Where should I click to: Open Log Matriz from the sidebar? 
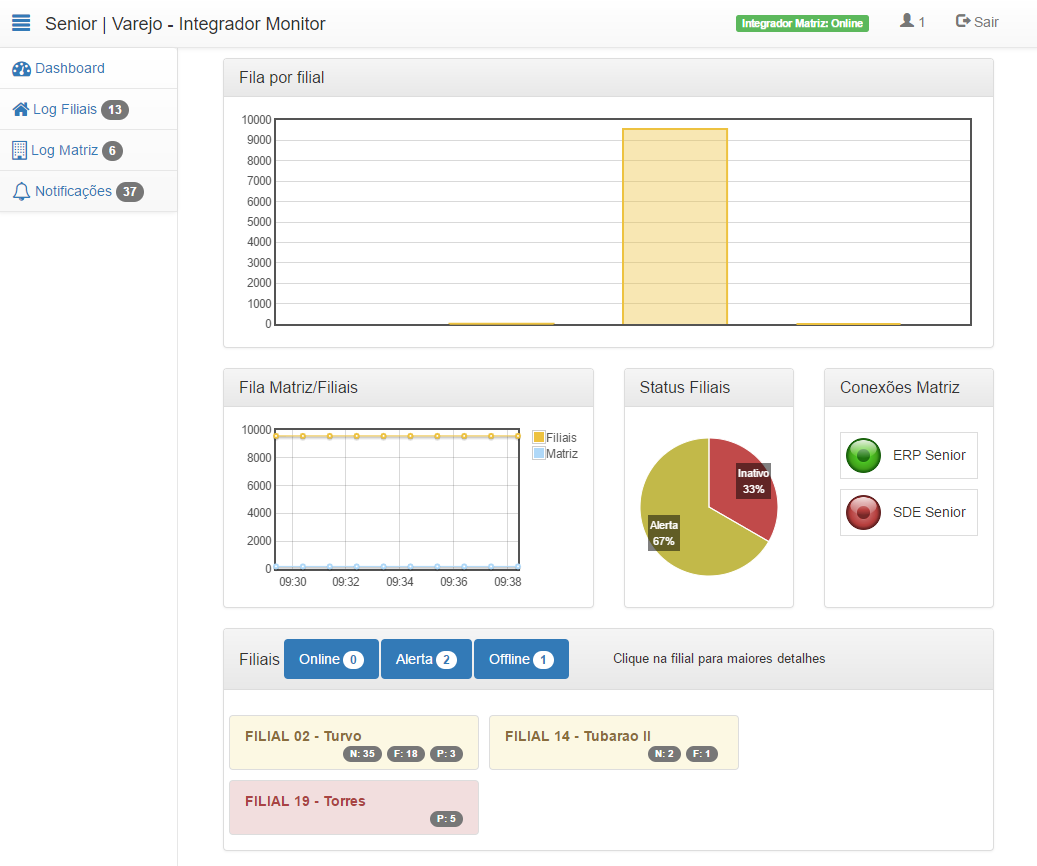coord(64,150)
